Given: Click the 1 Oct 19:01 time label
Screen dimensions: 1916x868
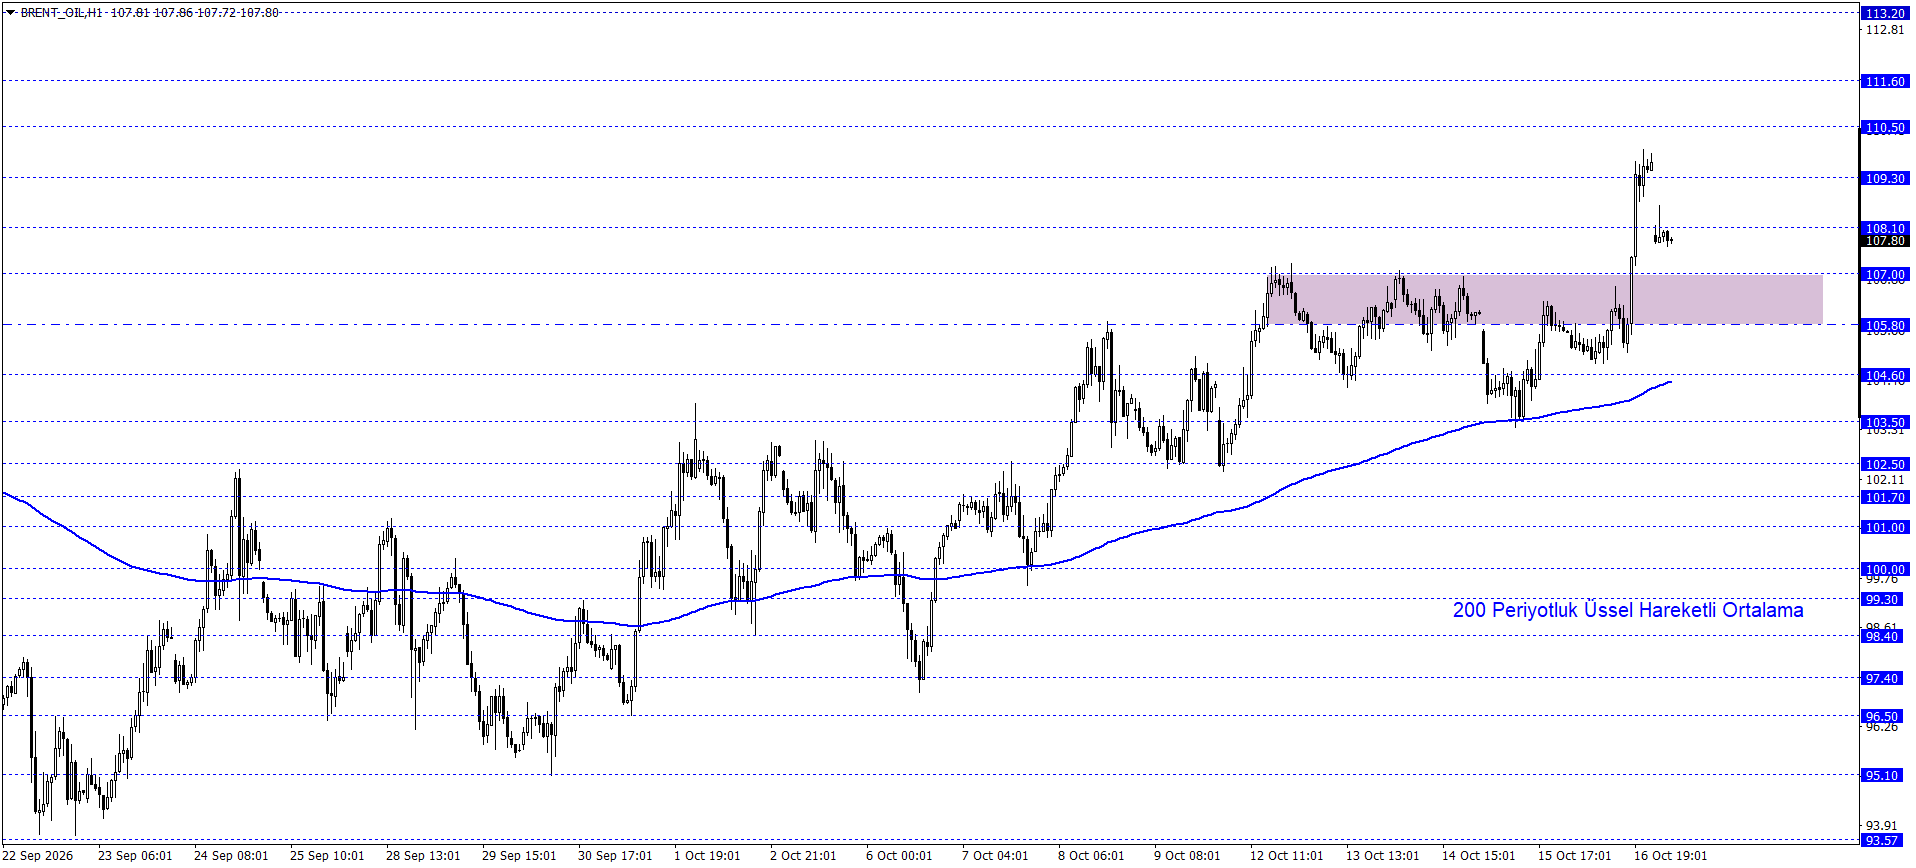Looking at the screenshot, I should tap(707, 855).
